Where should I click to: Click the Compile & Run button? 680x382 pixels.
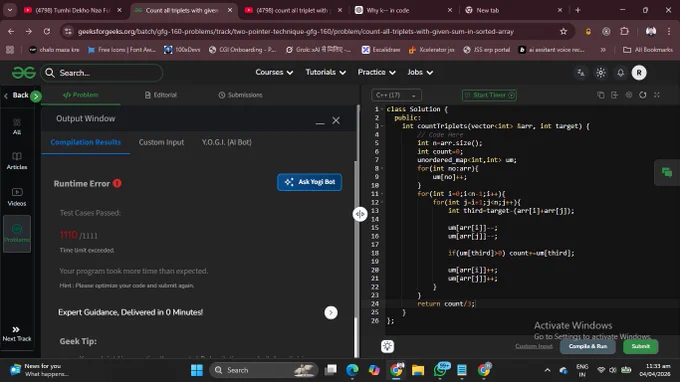[x=588, y=346]
